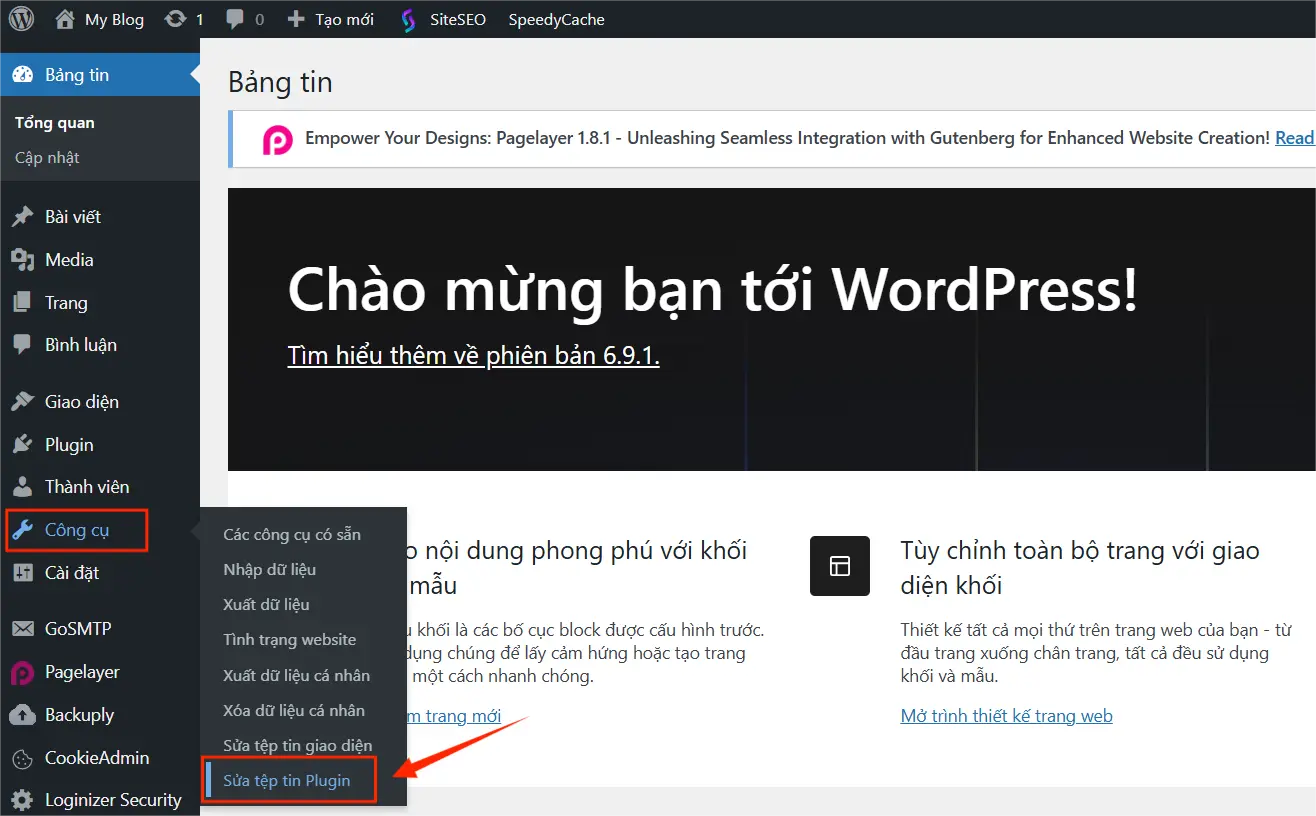Click the Backuply cloud icon
Screen dimensions: 1316x816
[22, 715]
